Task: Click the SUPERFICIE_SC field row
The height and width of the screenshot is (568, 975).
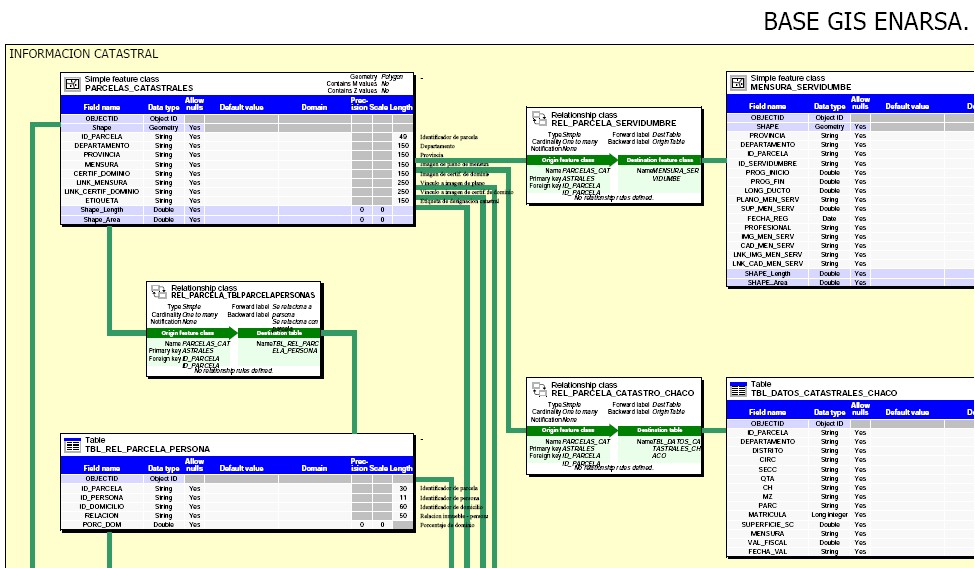Action: pos(851,524)
